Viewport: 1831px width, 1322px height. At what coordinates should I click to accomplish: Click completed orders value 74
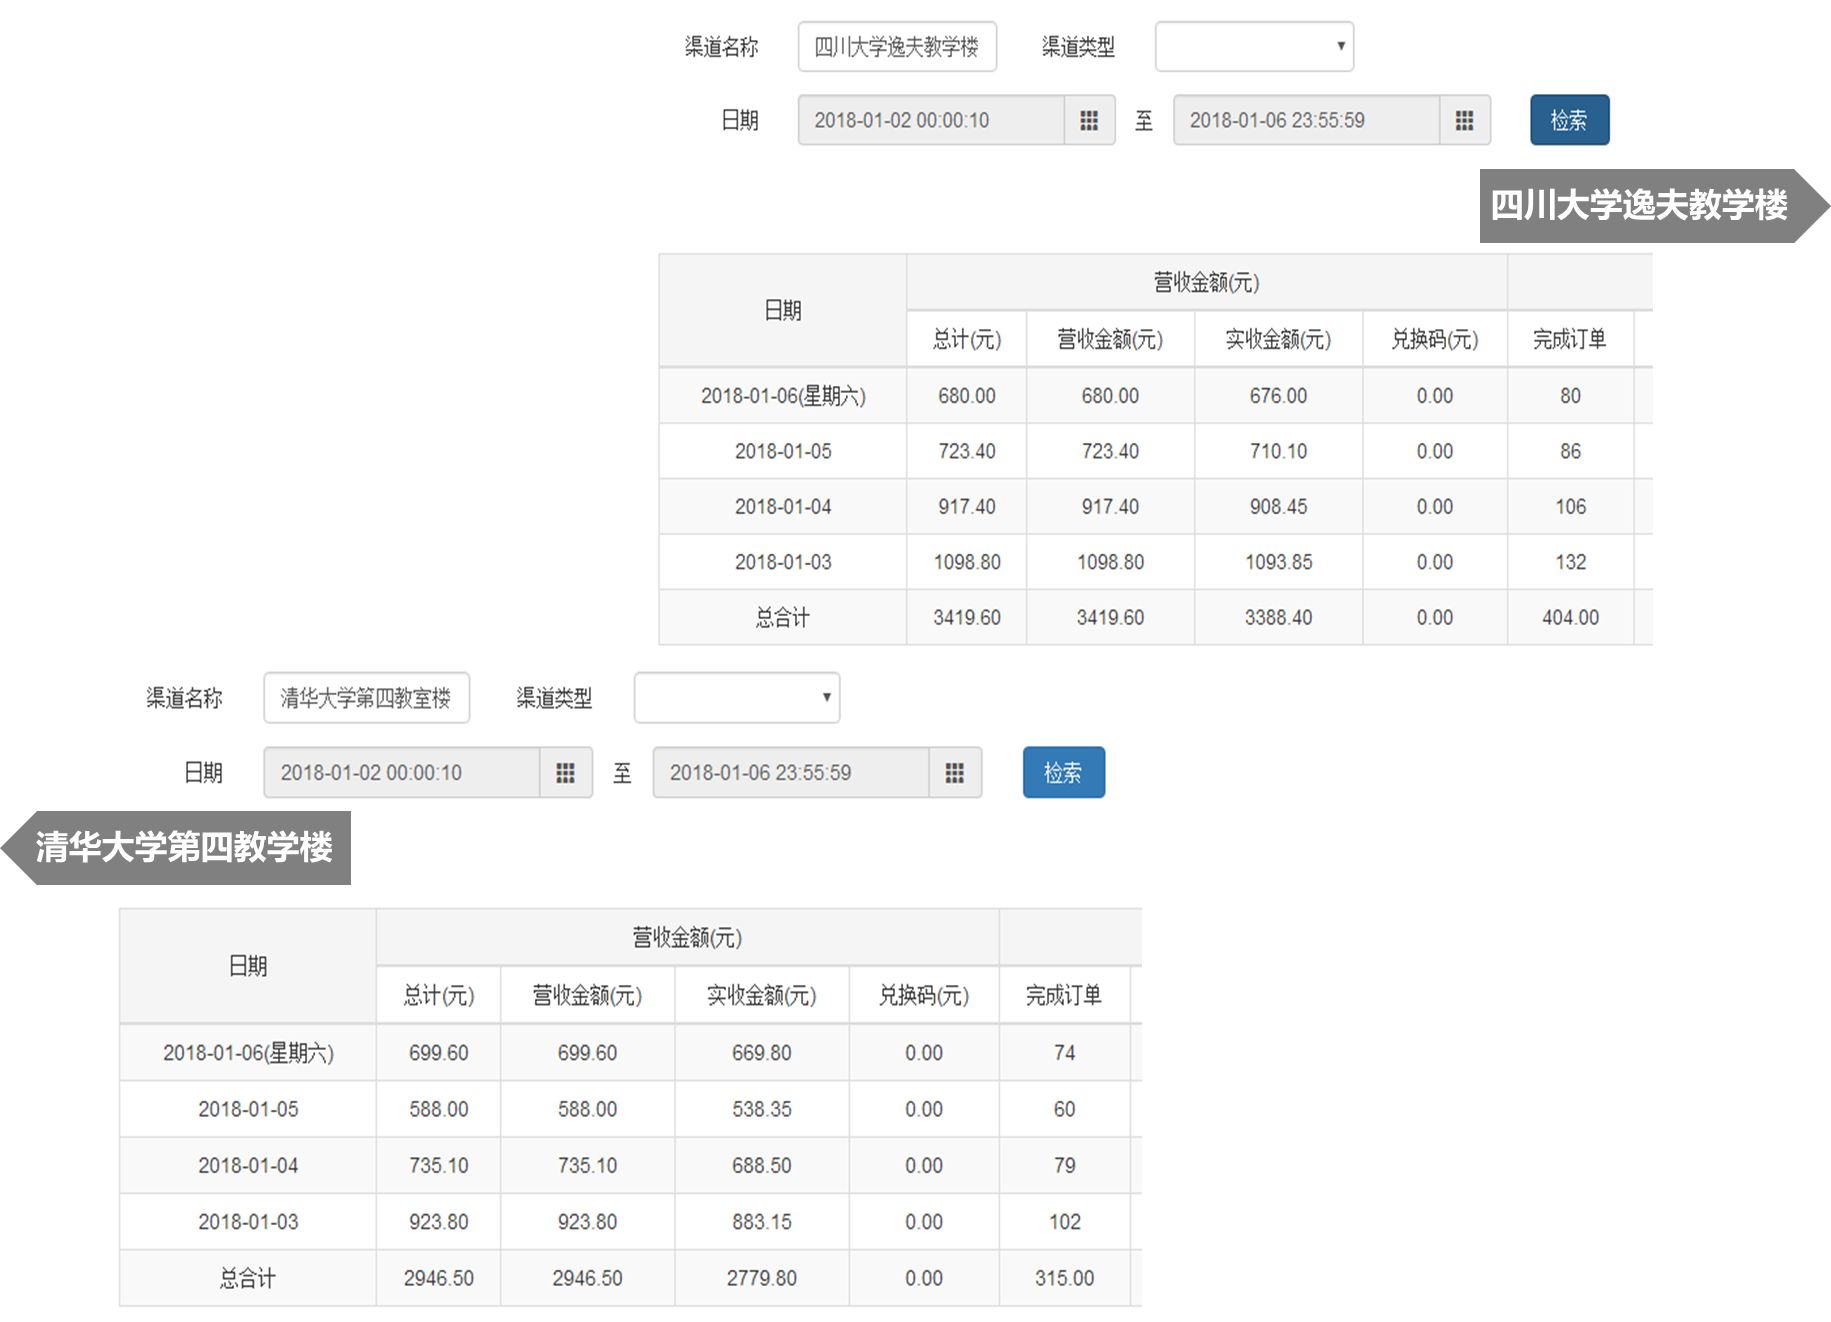(1064, 1053)
